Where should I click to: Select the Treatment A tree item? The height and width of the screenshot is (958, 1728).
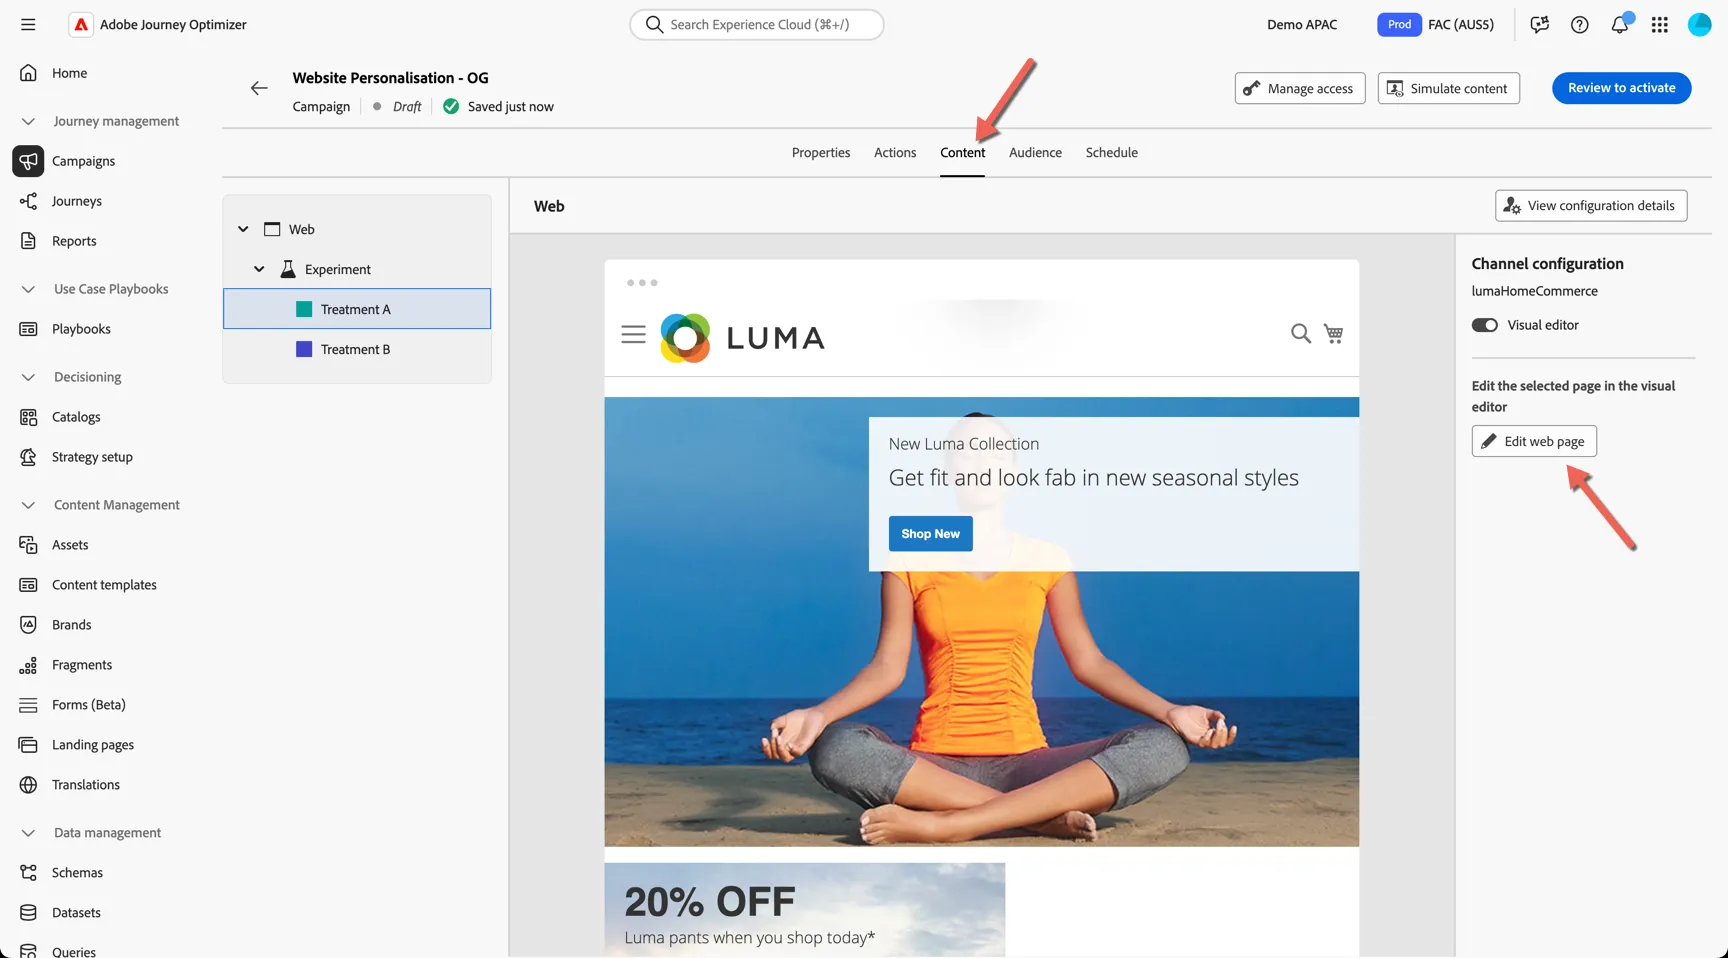click(357, 309)
